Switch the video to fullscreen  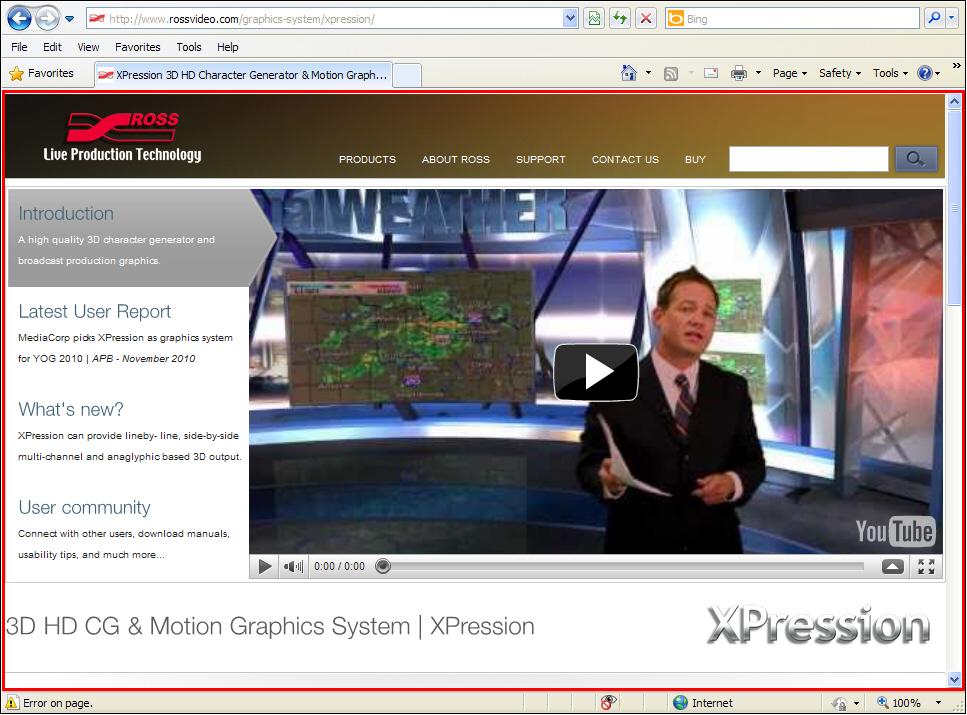(926, 566)
